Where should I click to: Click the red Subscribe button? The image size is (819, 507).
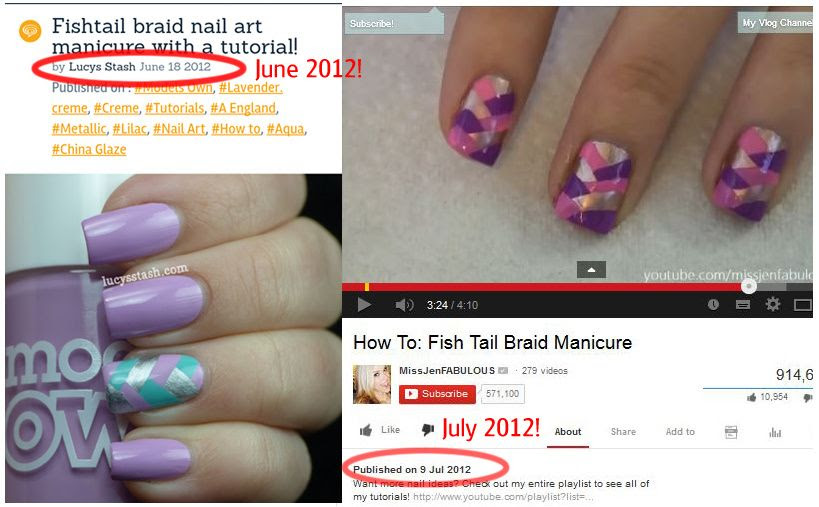437,394
